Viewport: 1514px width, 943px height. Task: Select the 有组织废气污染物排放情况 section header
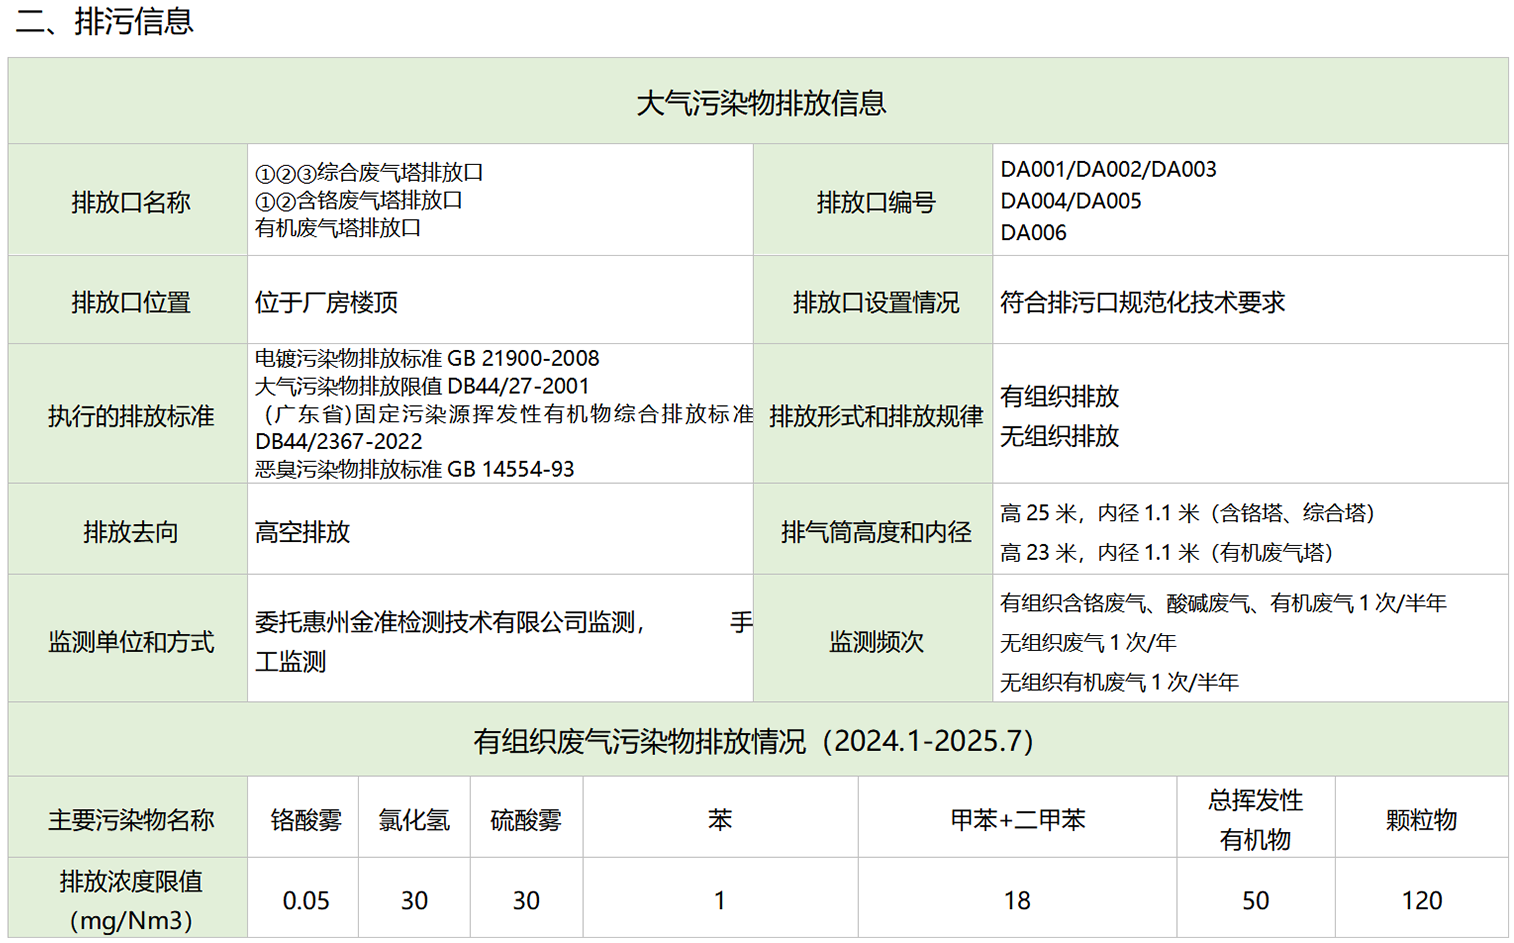pos(753,741)
